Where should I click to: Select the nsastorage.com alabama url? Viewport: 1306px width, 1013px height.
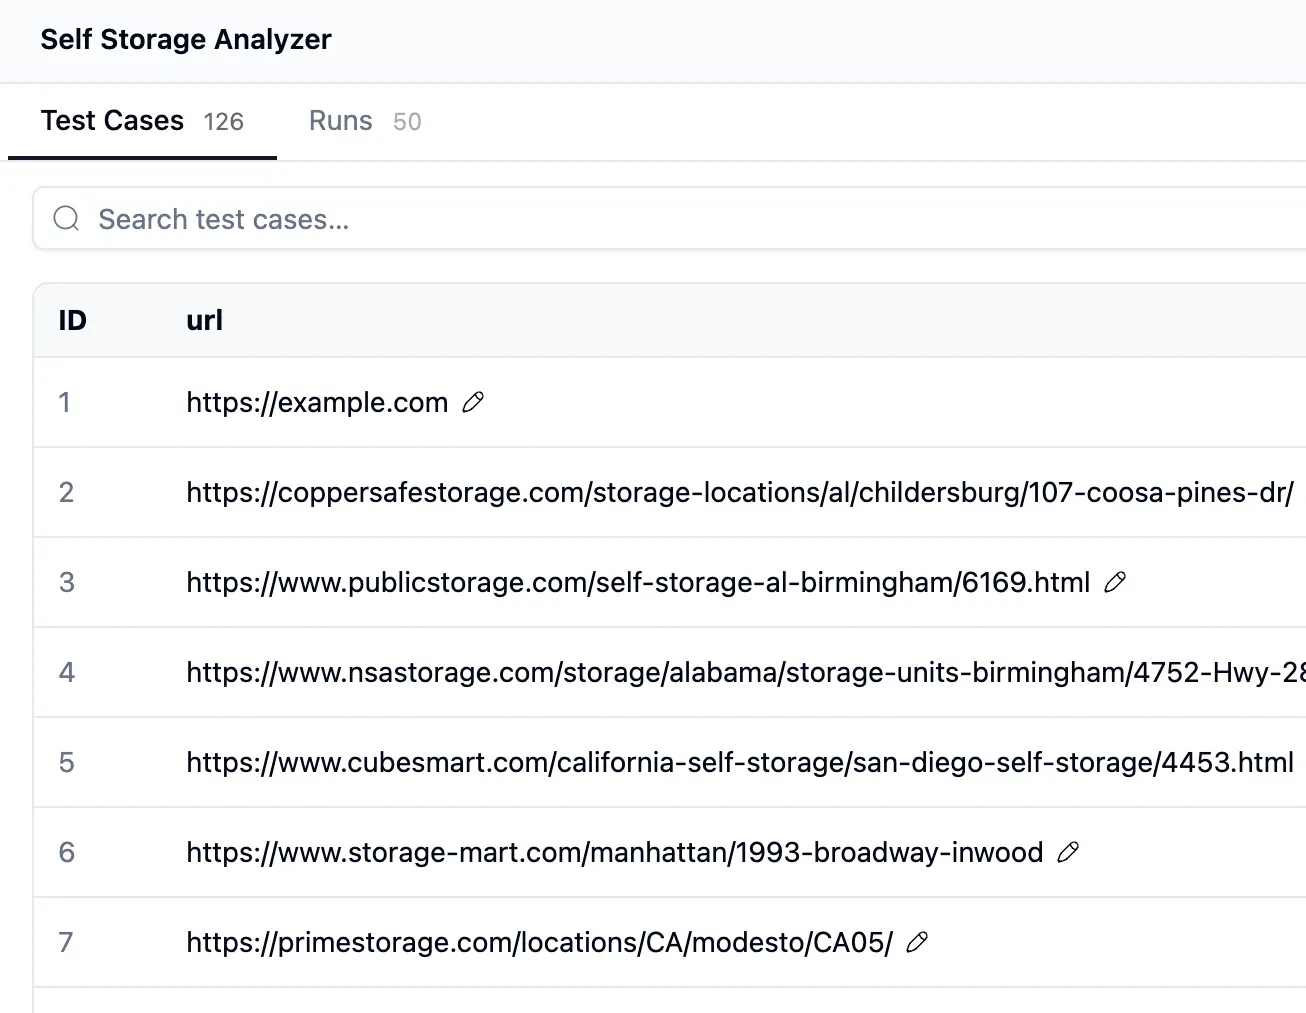[746, 672]
